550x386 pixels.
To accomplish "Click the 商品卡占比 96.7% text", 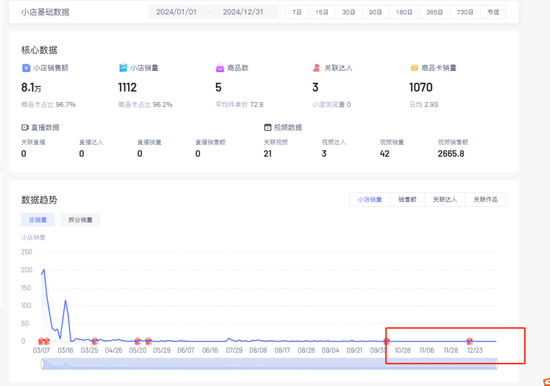I will coord(48,105).
